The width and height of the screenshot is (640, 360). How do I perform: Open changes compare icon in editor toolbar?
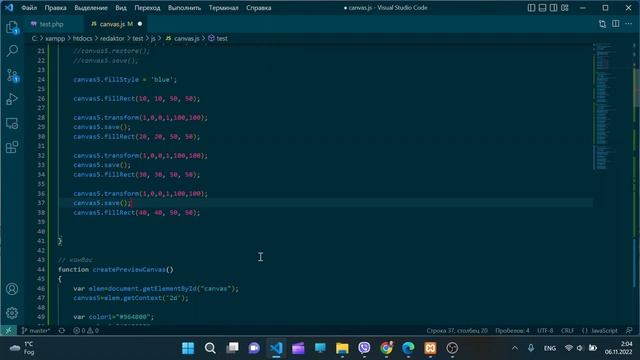[x=602, y=24]
